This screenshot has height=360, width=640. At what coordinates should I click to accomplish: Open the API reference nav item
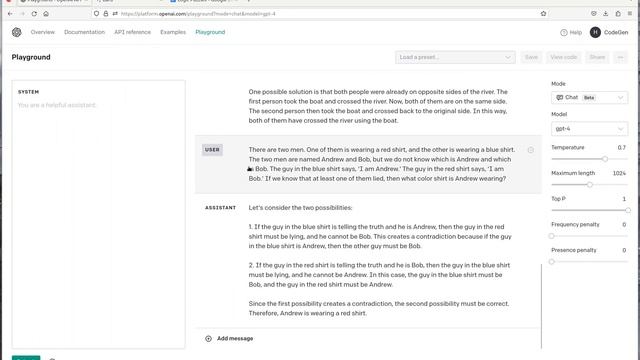[x=133, y=32]
